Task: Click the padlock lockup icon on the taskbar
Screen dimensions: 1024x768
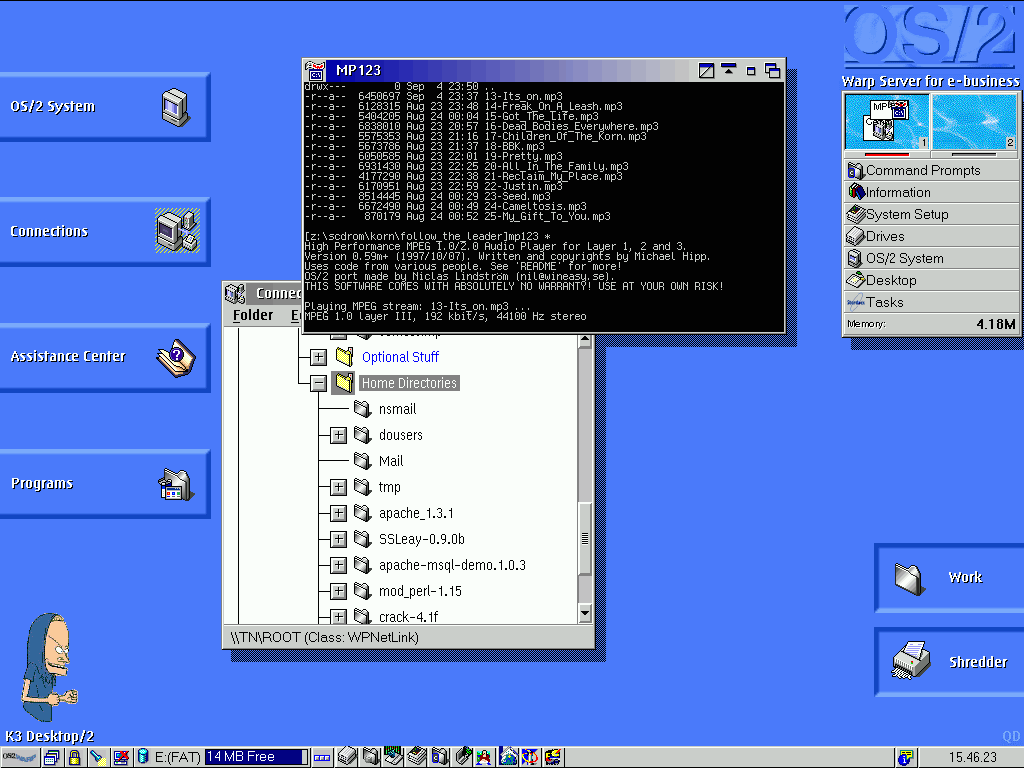Action: click(74, 758)
